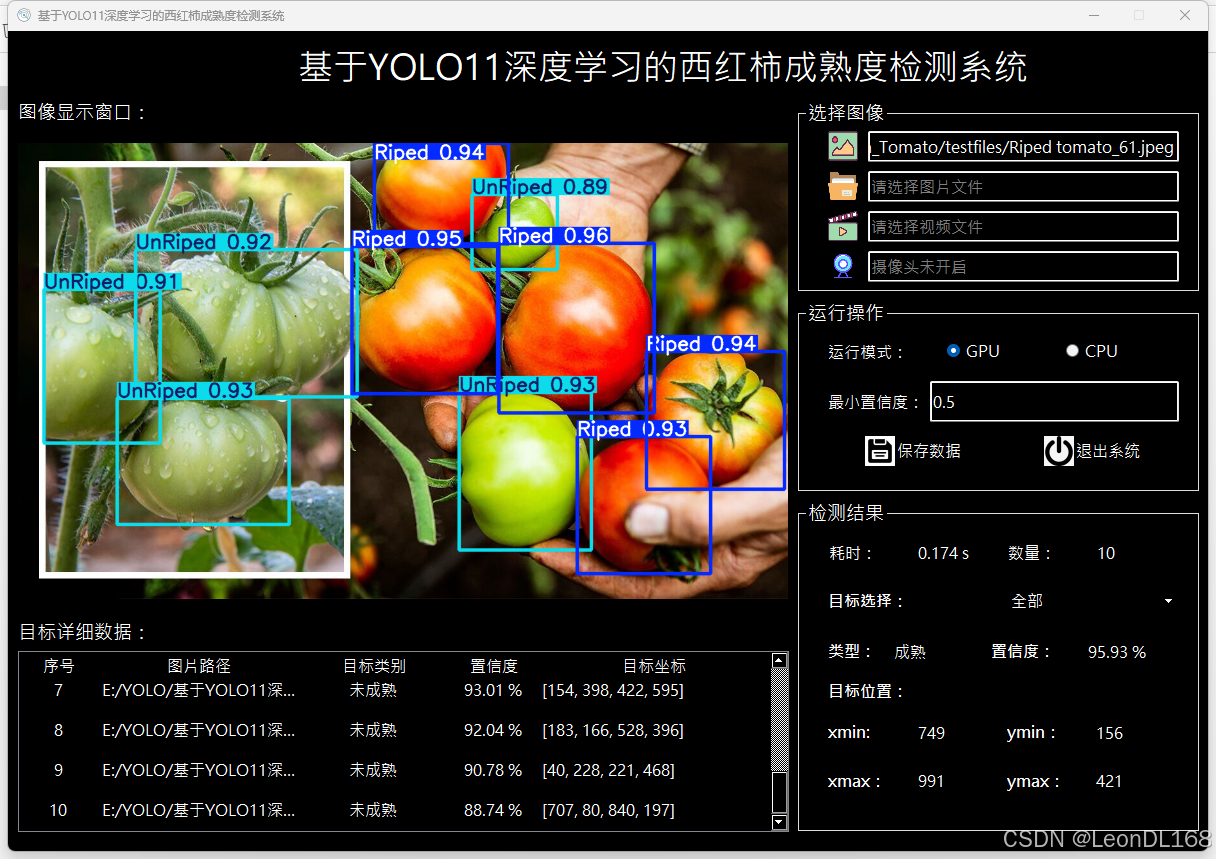Click the application logo in the title bar
The width and height of the screenshot is (1216, 859).
22,15
